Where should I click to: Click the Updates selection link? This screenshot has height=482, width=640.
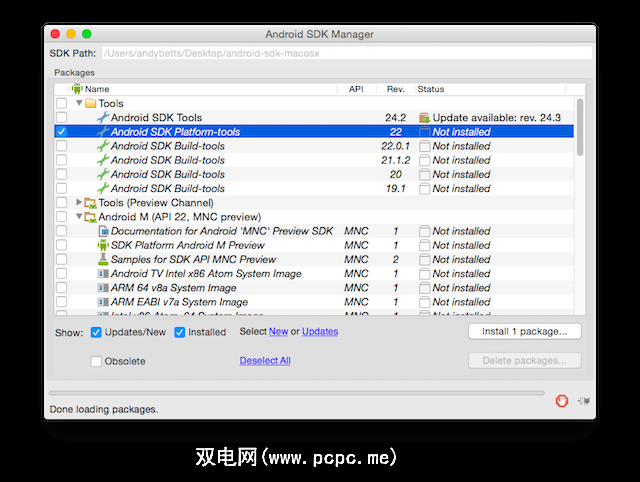coord(320,332)
